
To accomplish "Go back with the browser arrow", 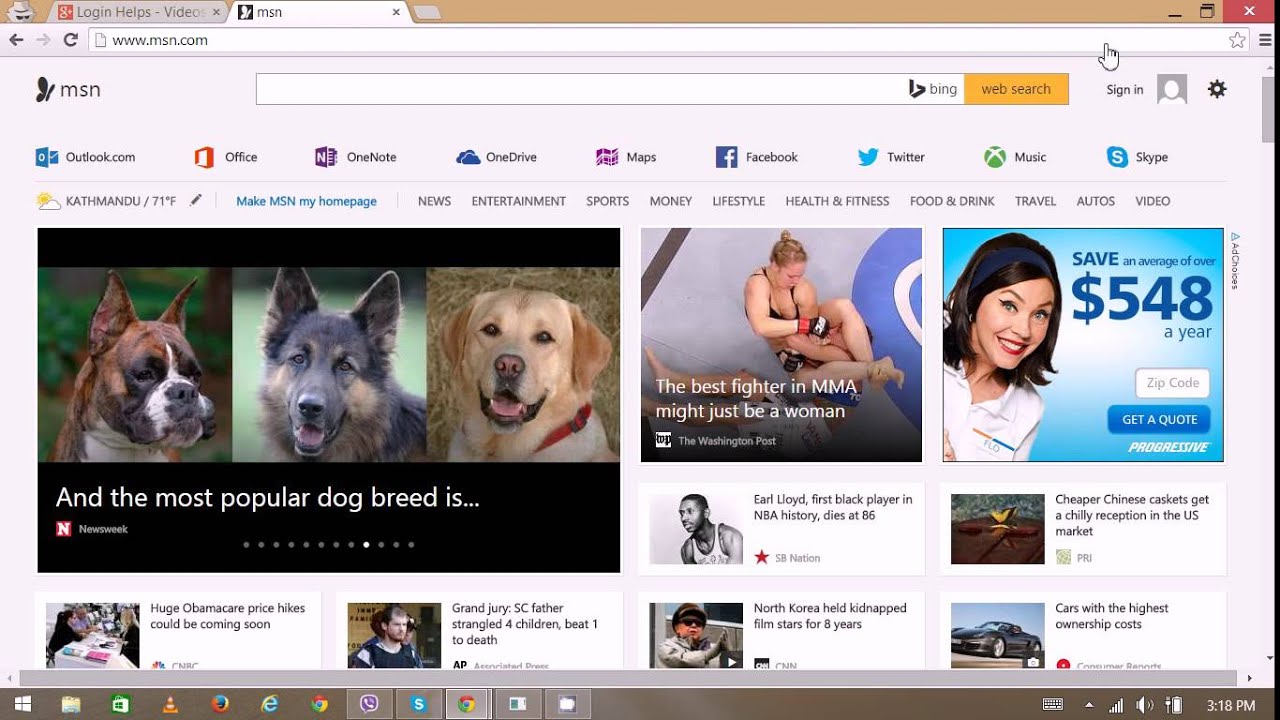I will 16,40.
